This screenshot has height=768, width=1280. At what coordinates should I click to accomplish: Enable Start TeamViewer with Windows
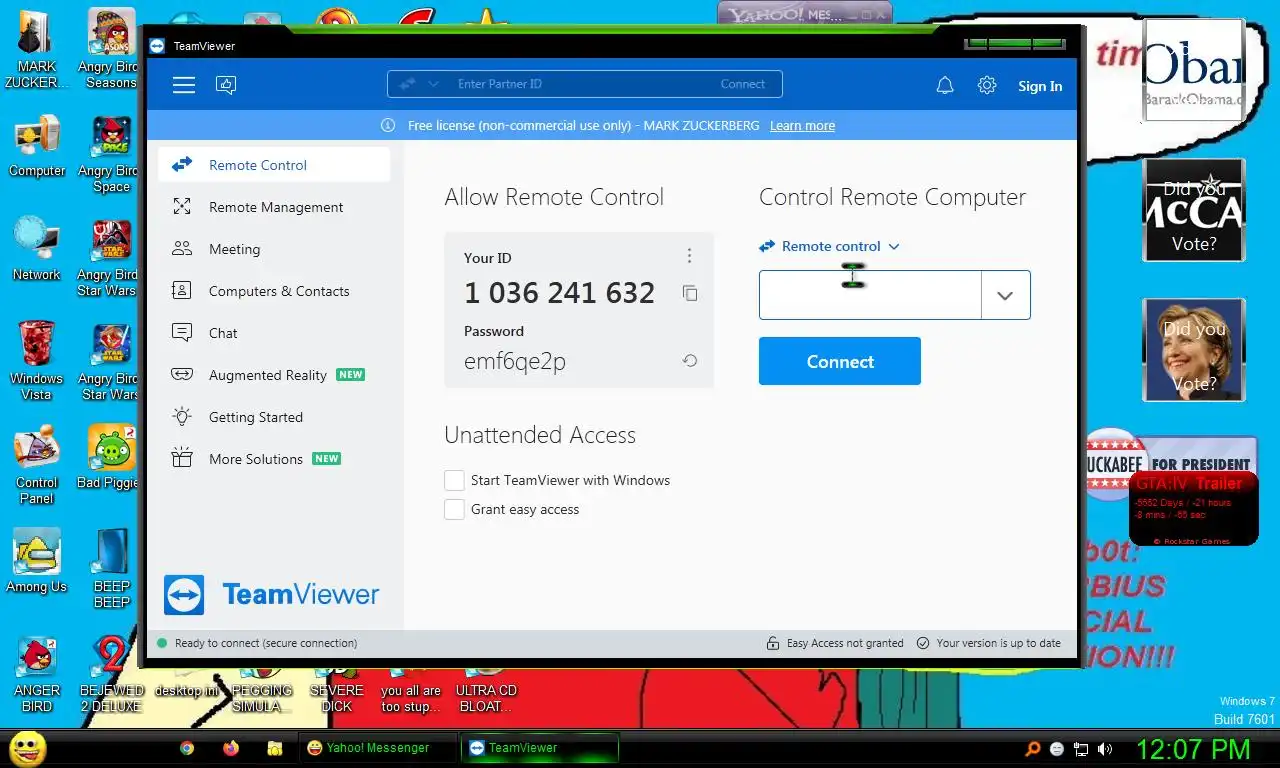[x=454, y=480]
